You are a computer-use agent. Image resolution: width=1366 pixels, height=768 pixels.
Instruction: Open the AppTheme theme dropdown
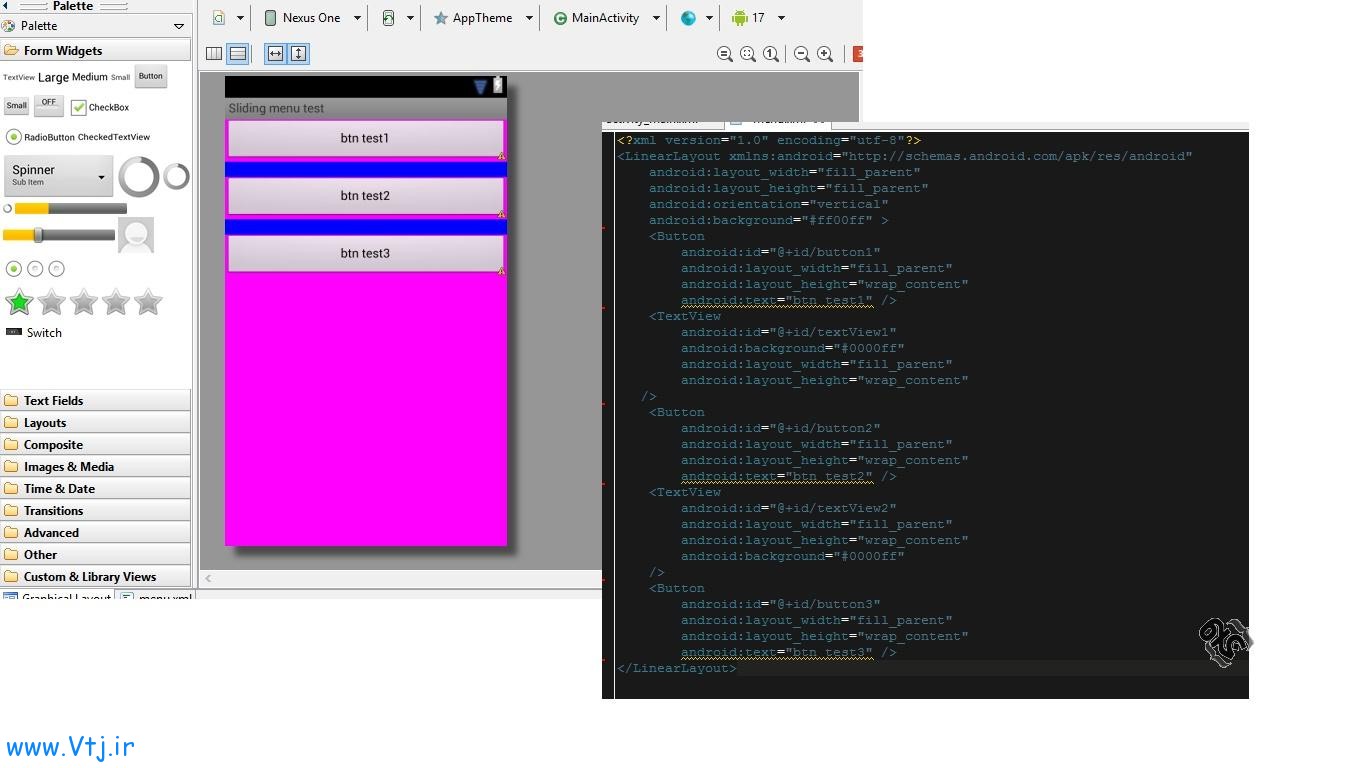(482, 18)
